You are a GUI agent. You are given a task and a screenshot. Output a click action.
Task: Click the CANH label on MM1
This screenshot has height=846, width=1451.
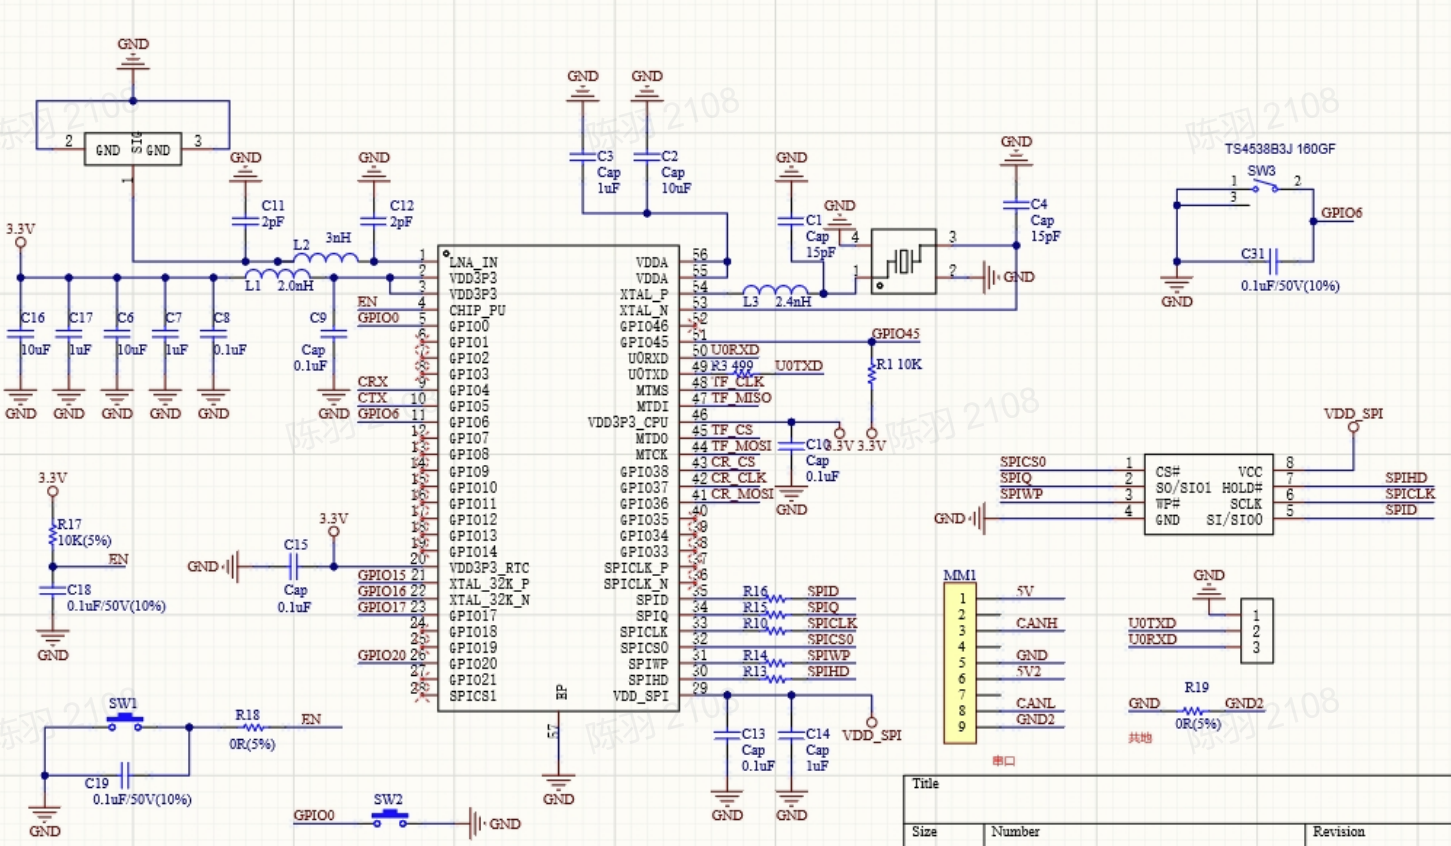[1037, 623]
